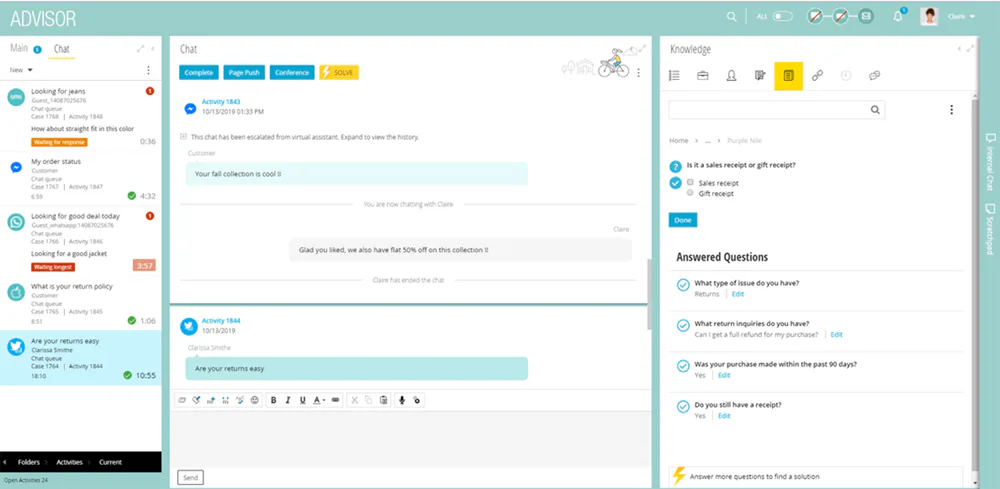Open the font color picker
Screen dimensions: 1000x489
point(319,400)
